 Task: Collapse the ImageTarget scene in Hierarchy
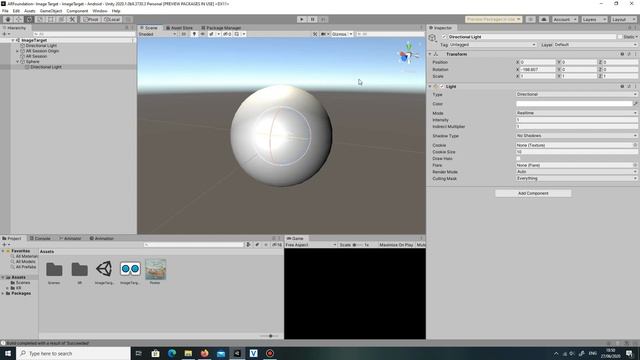tap(13, 40)
